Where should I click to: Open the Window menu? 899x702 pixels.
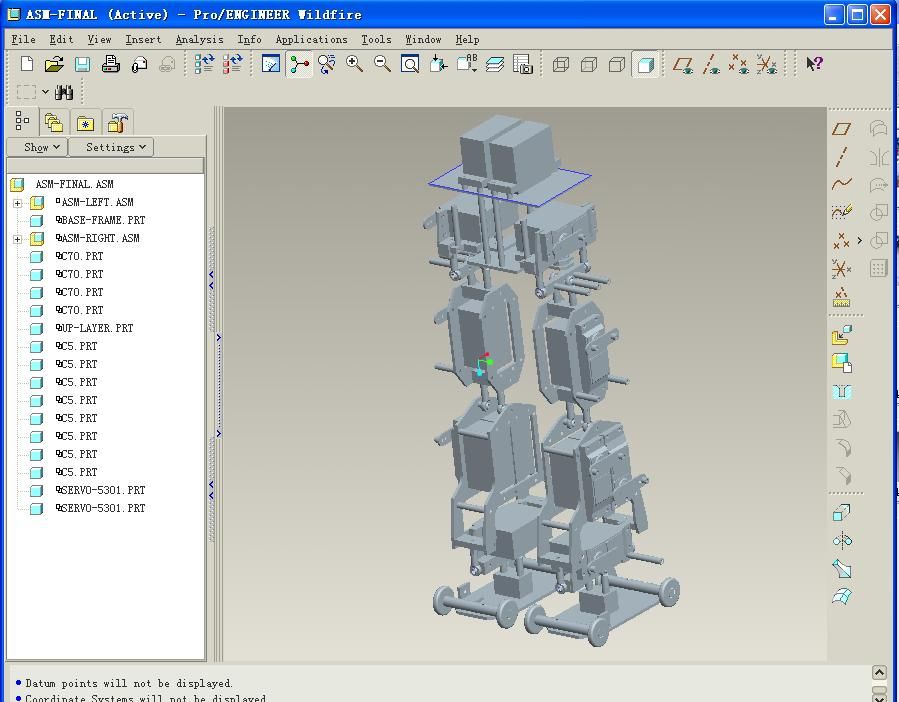tap(423, 40)
